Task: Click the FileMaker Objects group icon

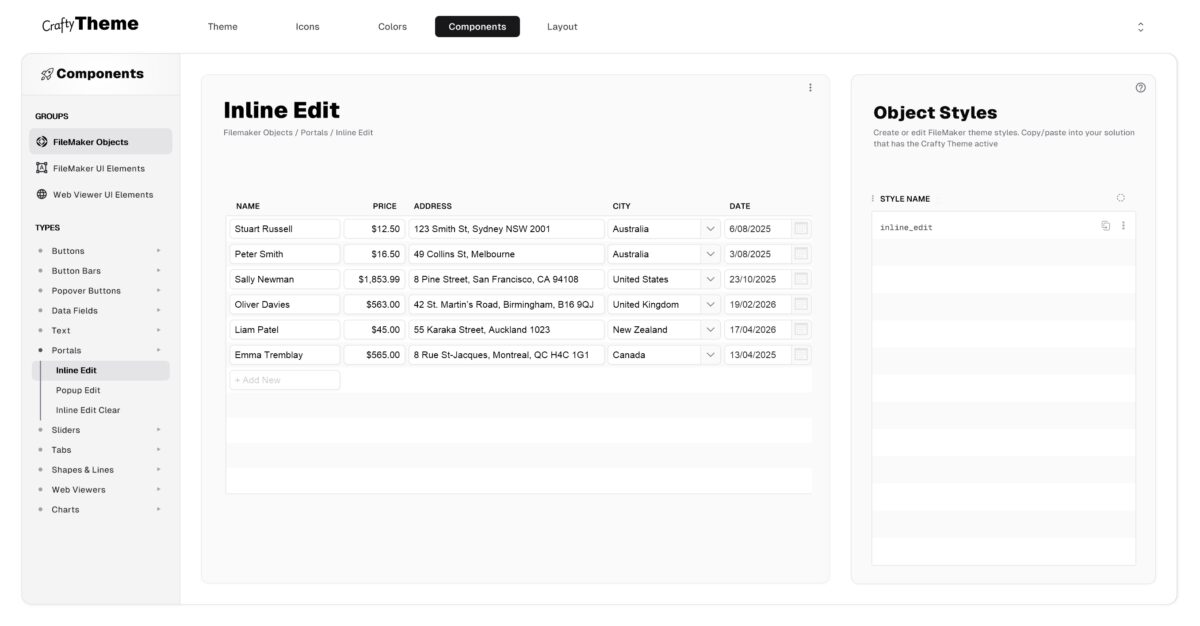Action: (x=42, y=142)
